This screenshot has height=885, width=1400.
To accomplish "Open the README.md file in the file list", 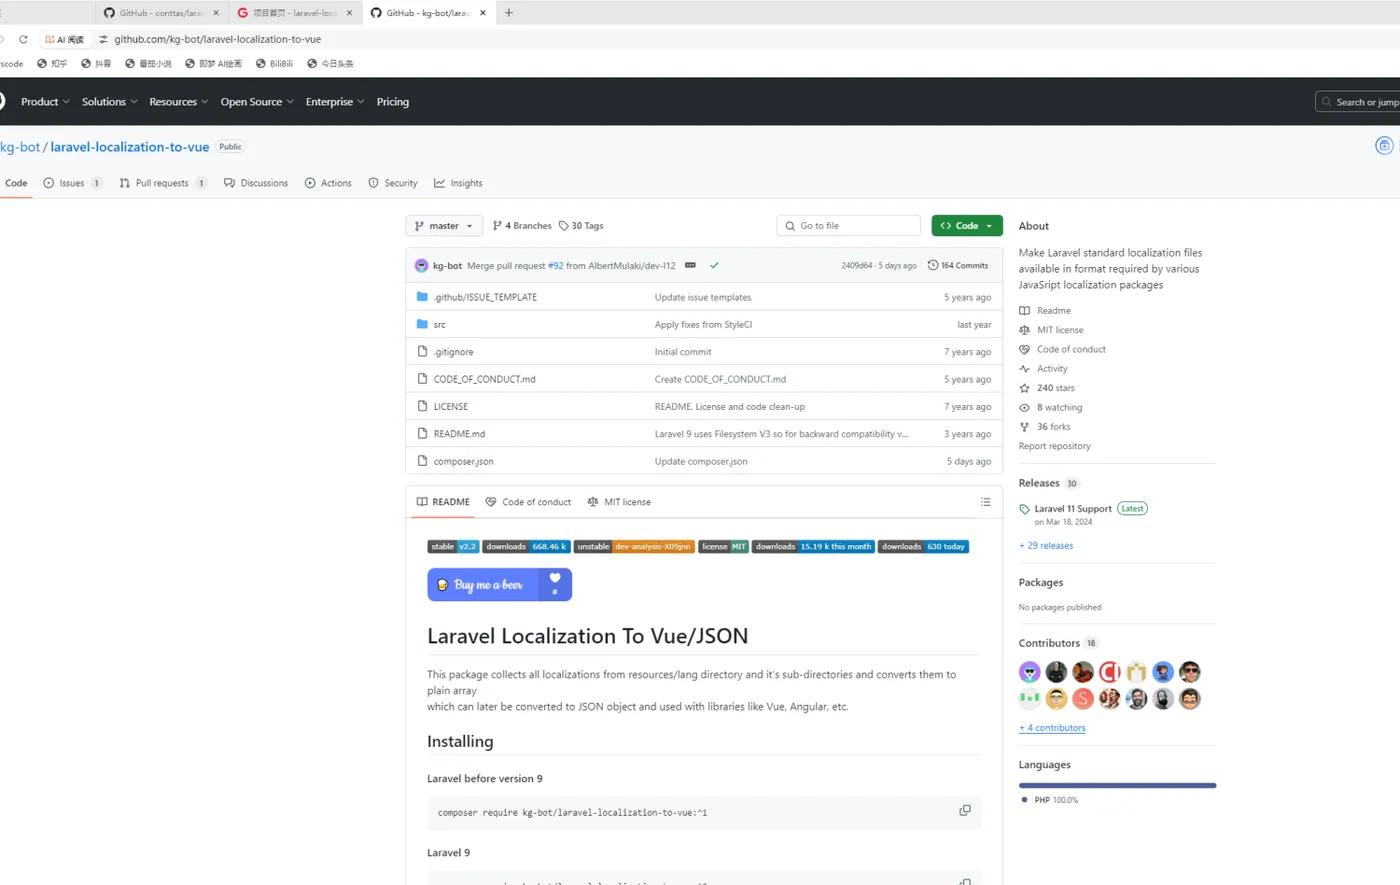I will (459, 434).
